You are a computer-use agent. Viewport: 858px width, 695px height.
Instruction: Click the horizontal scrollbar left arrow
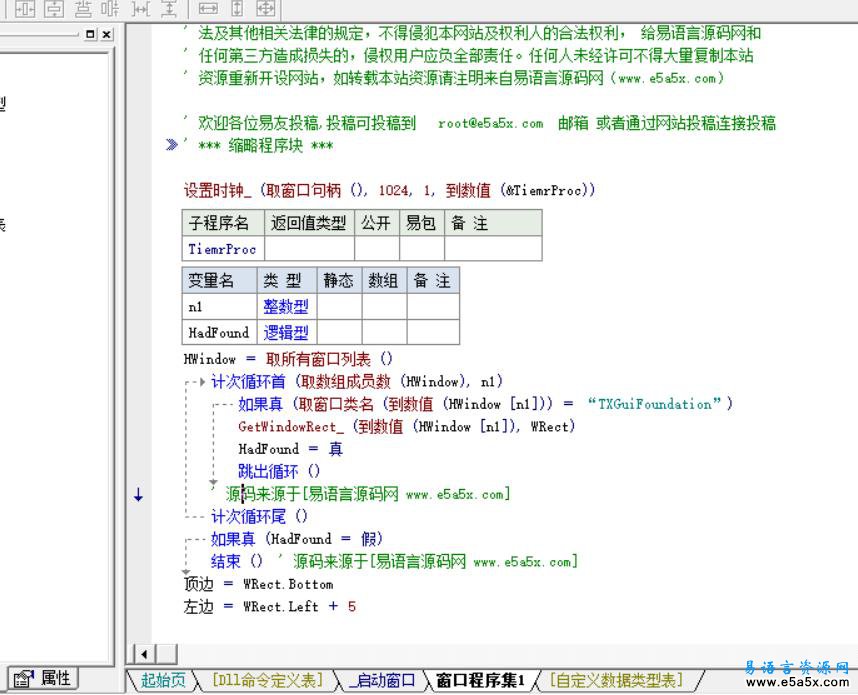144,654
